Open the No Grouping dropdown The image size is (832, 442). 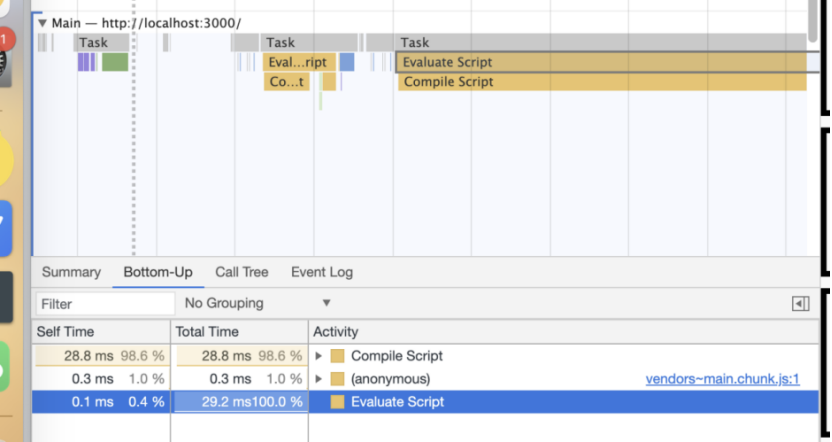point(257,303)
